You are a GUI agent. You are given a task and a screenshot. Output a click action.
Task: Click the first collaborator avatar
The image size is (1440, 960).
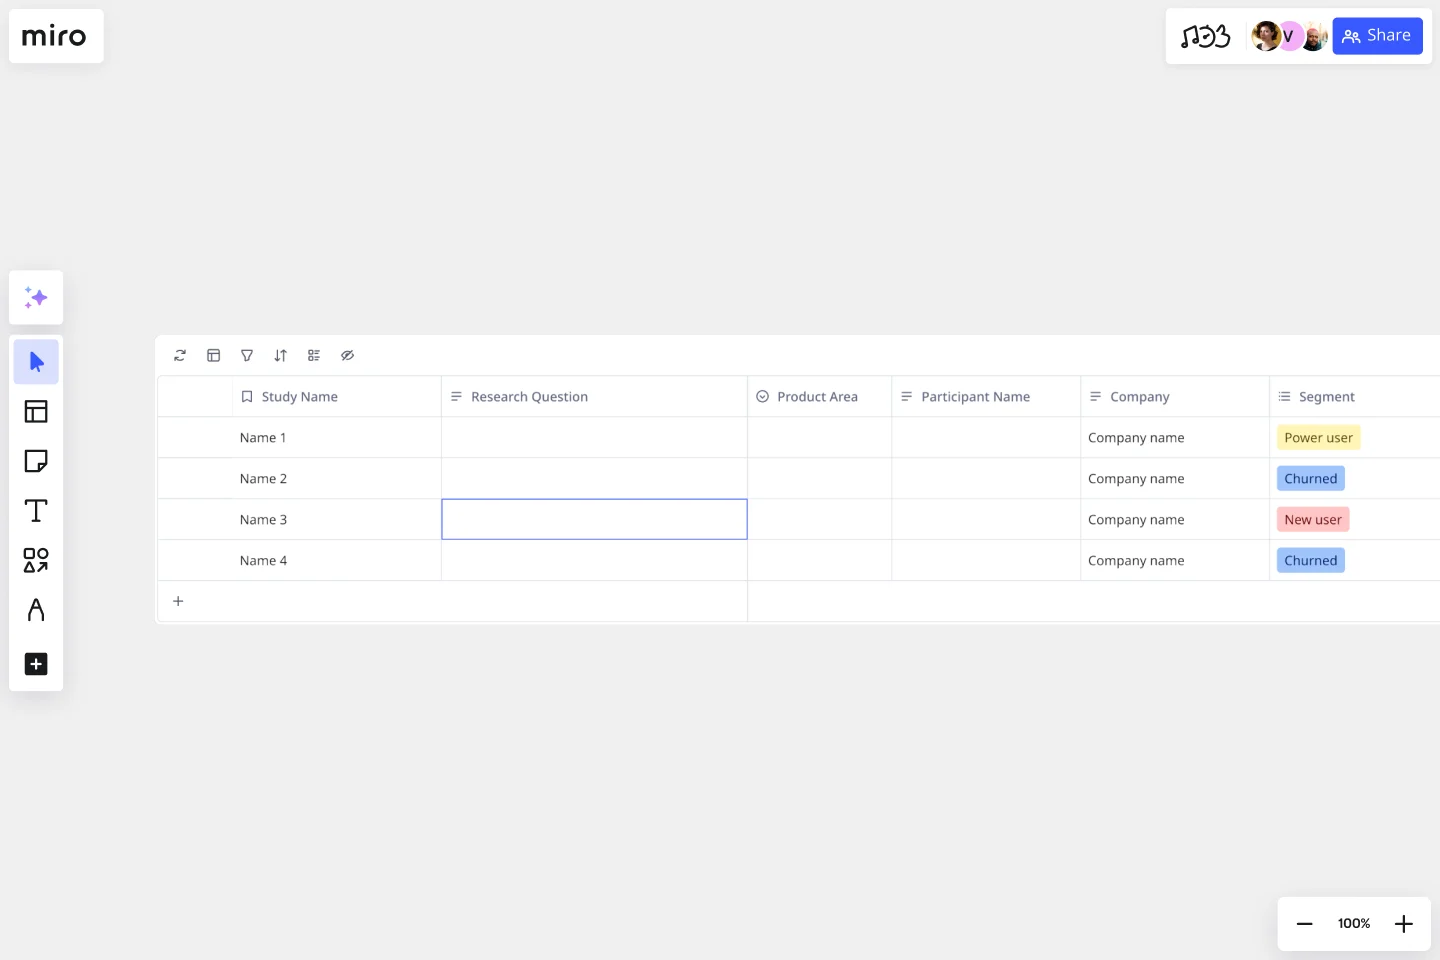1265,36
